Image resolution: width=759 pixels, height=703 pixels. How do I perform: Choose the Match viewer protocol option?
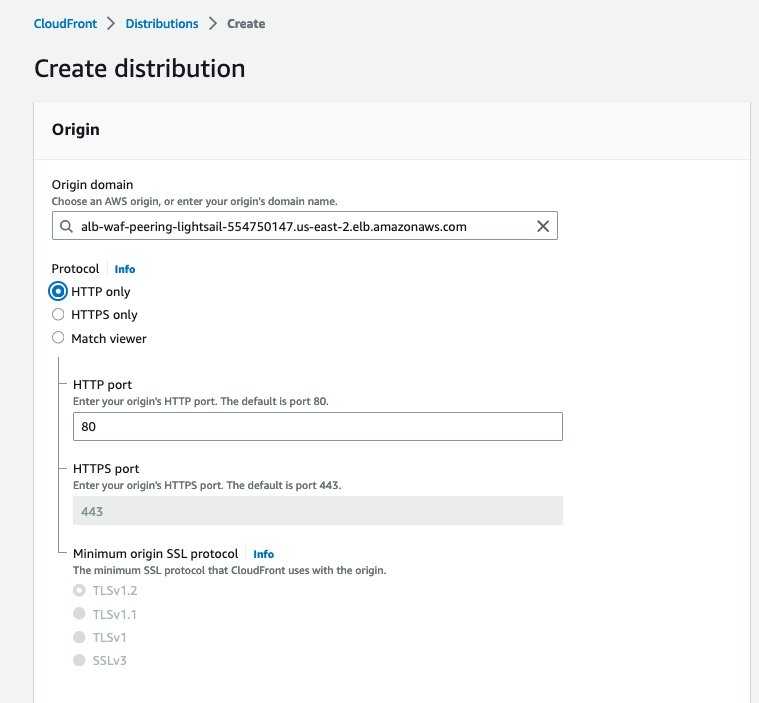(58, 338)
